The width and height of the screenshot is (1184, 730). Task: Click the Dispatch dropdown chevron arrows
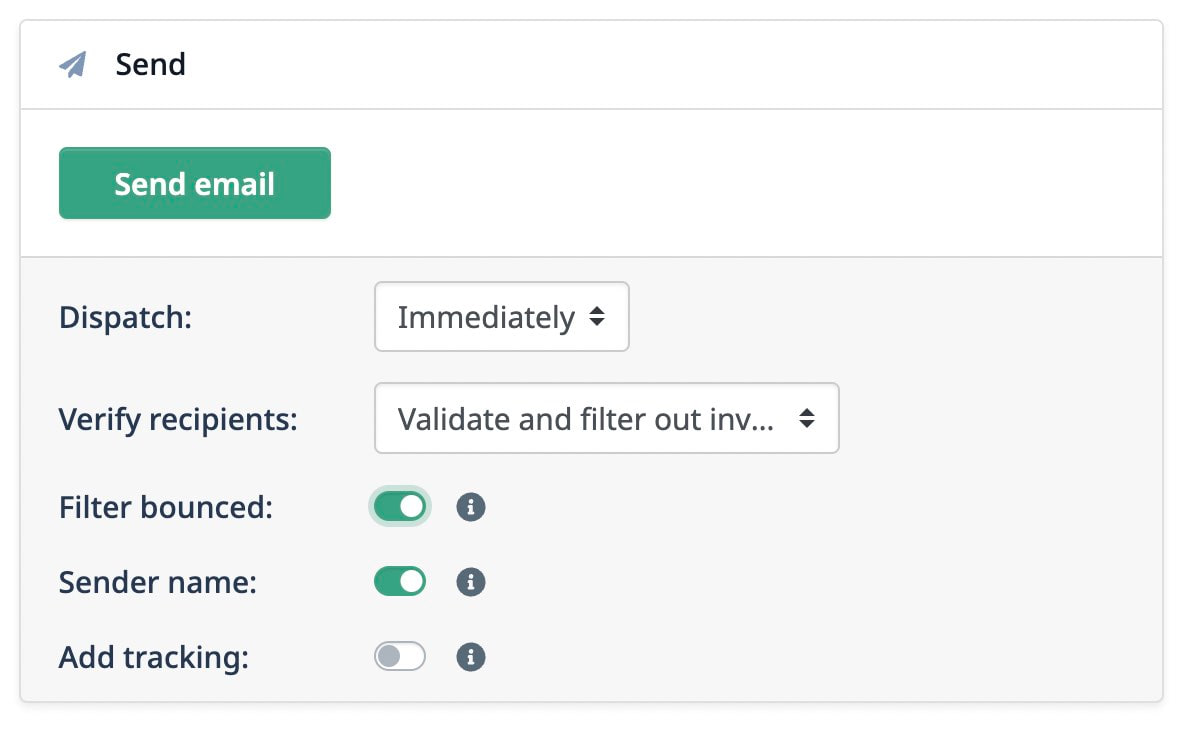(599, 316)
